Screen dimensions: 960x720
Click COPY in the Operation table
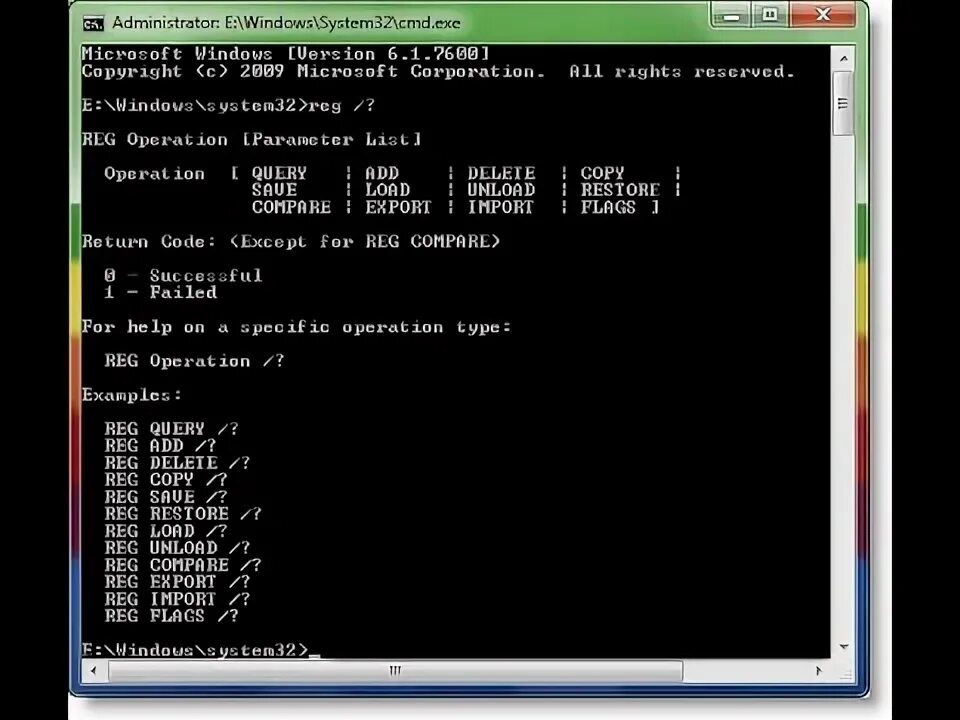(x=602, y=173)
